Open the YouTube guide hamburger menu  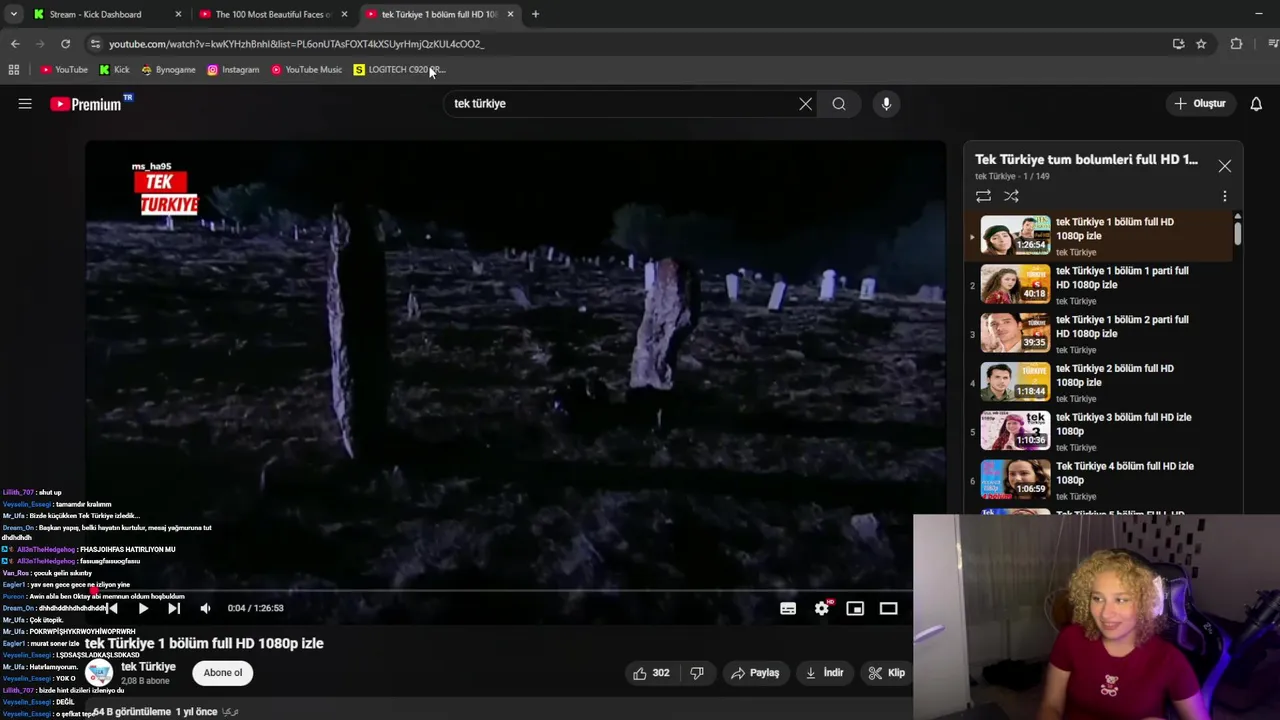25,104
